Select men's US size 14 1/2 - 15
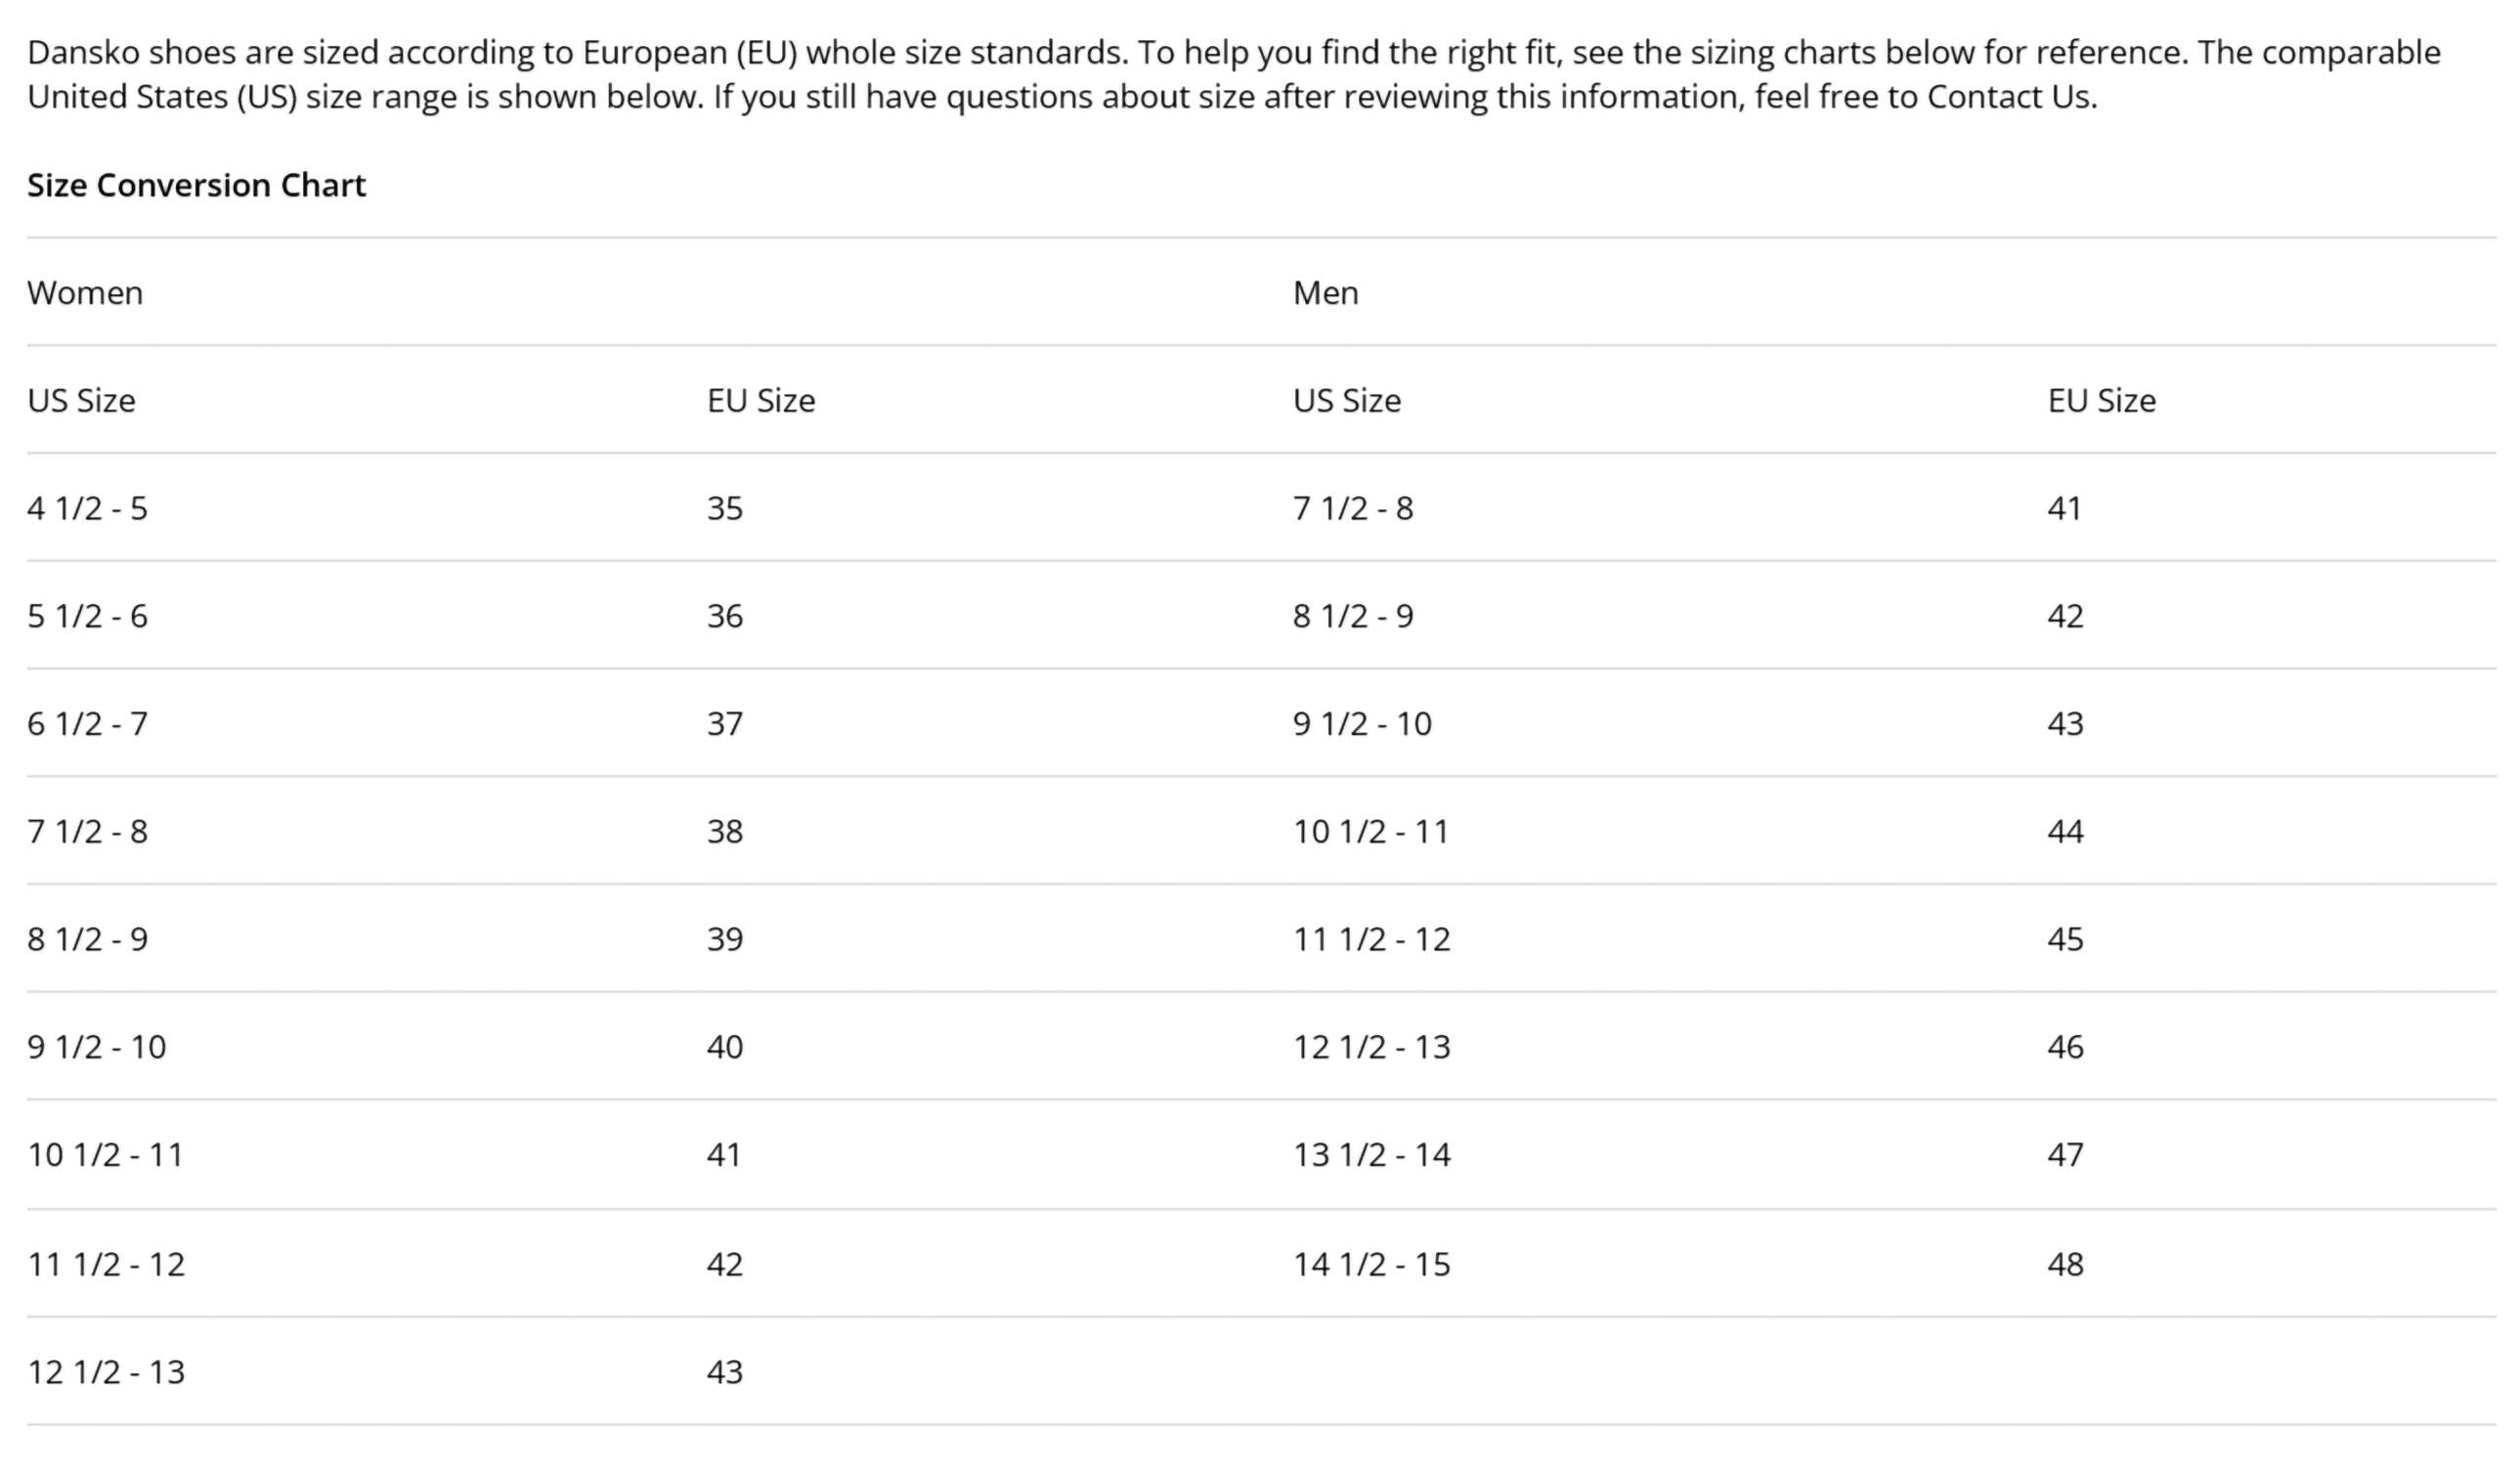The width and height of the screenshot is (2520, 1466). click(1371, 1264)
